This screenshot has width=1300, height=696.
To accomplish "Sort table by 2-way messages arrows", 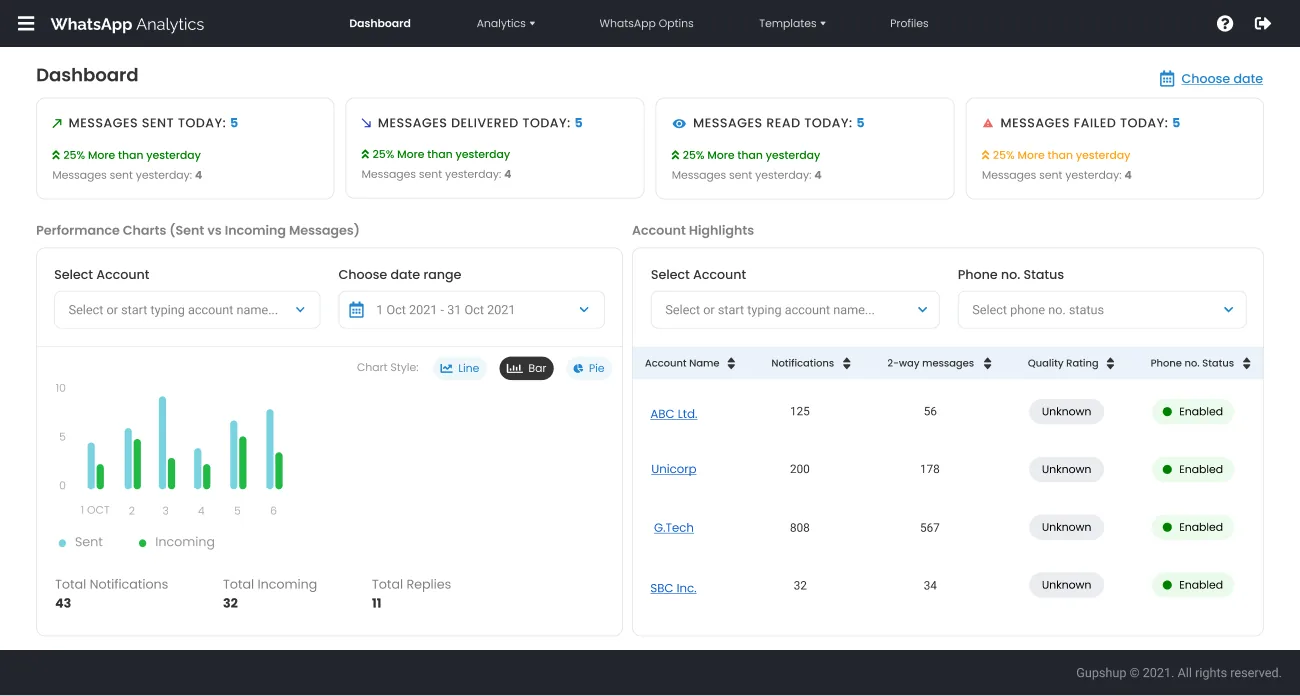I will click(x=987, y=364).
